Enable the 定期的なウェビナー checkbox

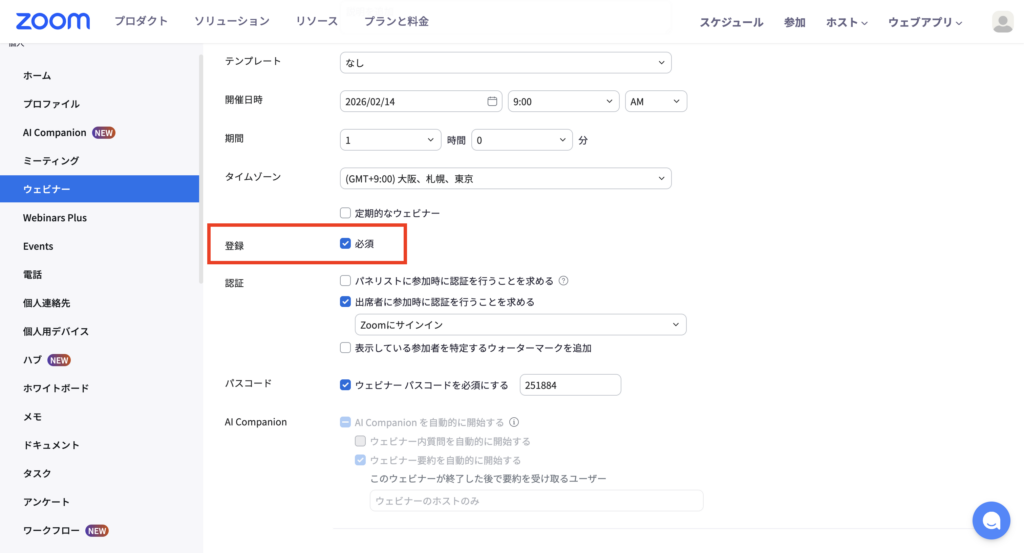click(346, 213)
